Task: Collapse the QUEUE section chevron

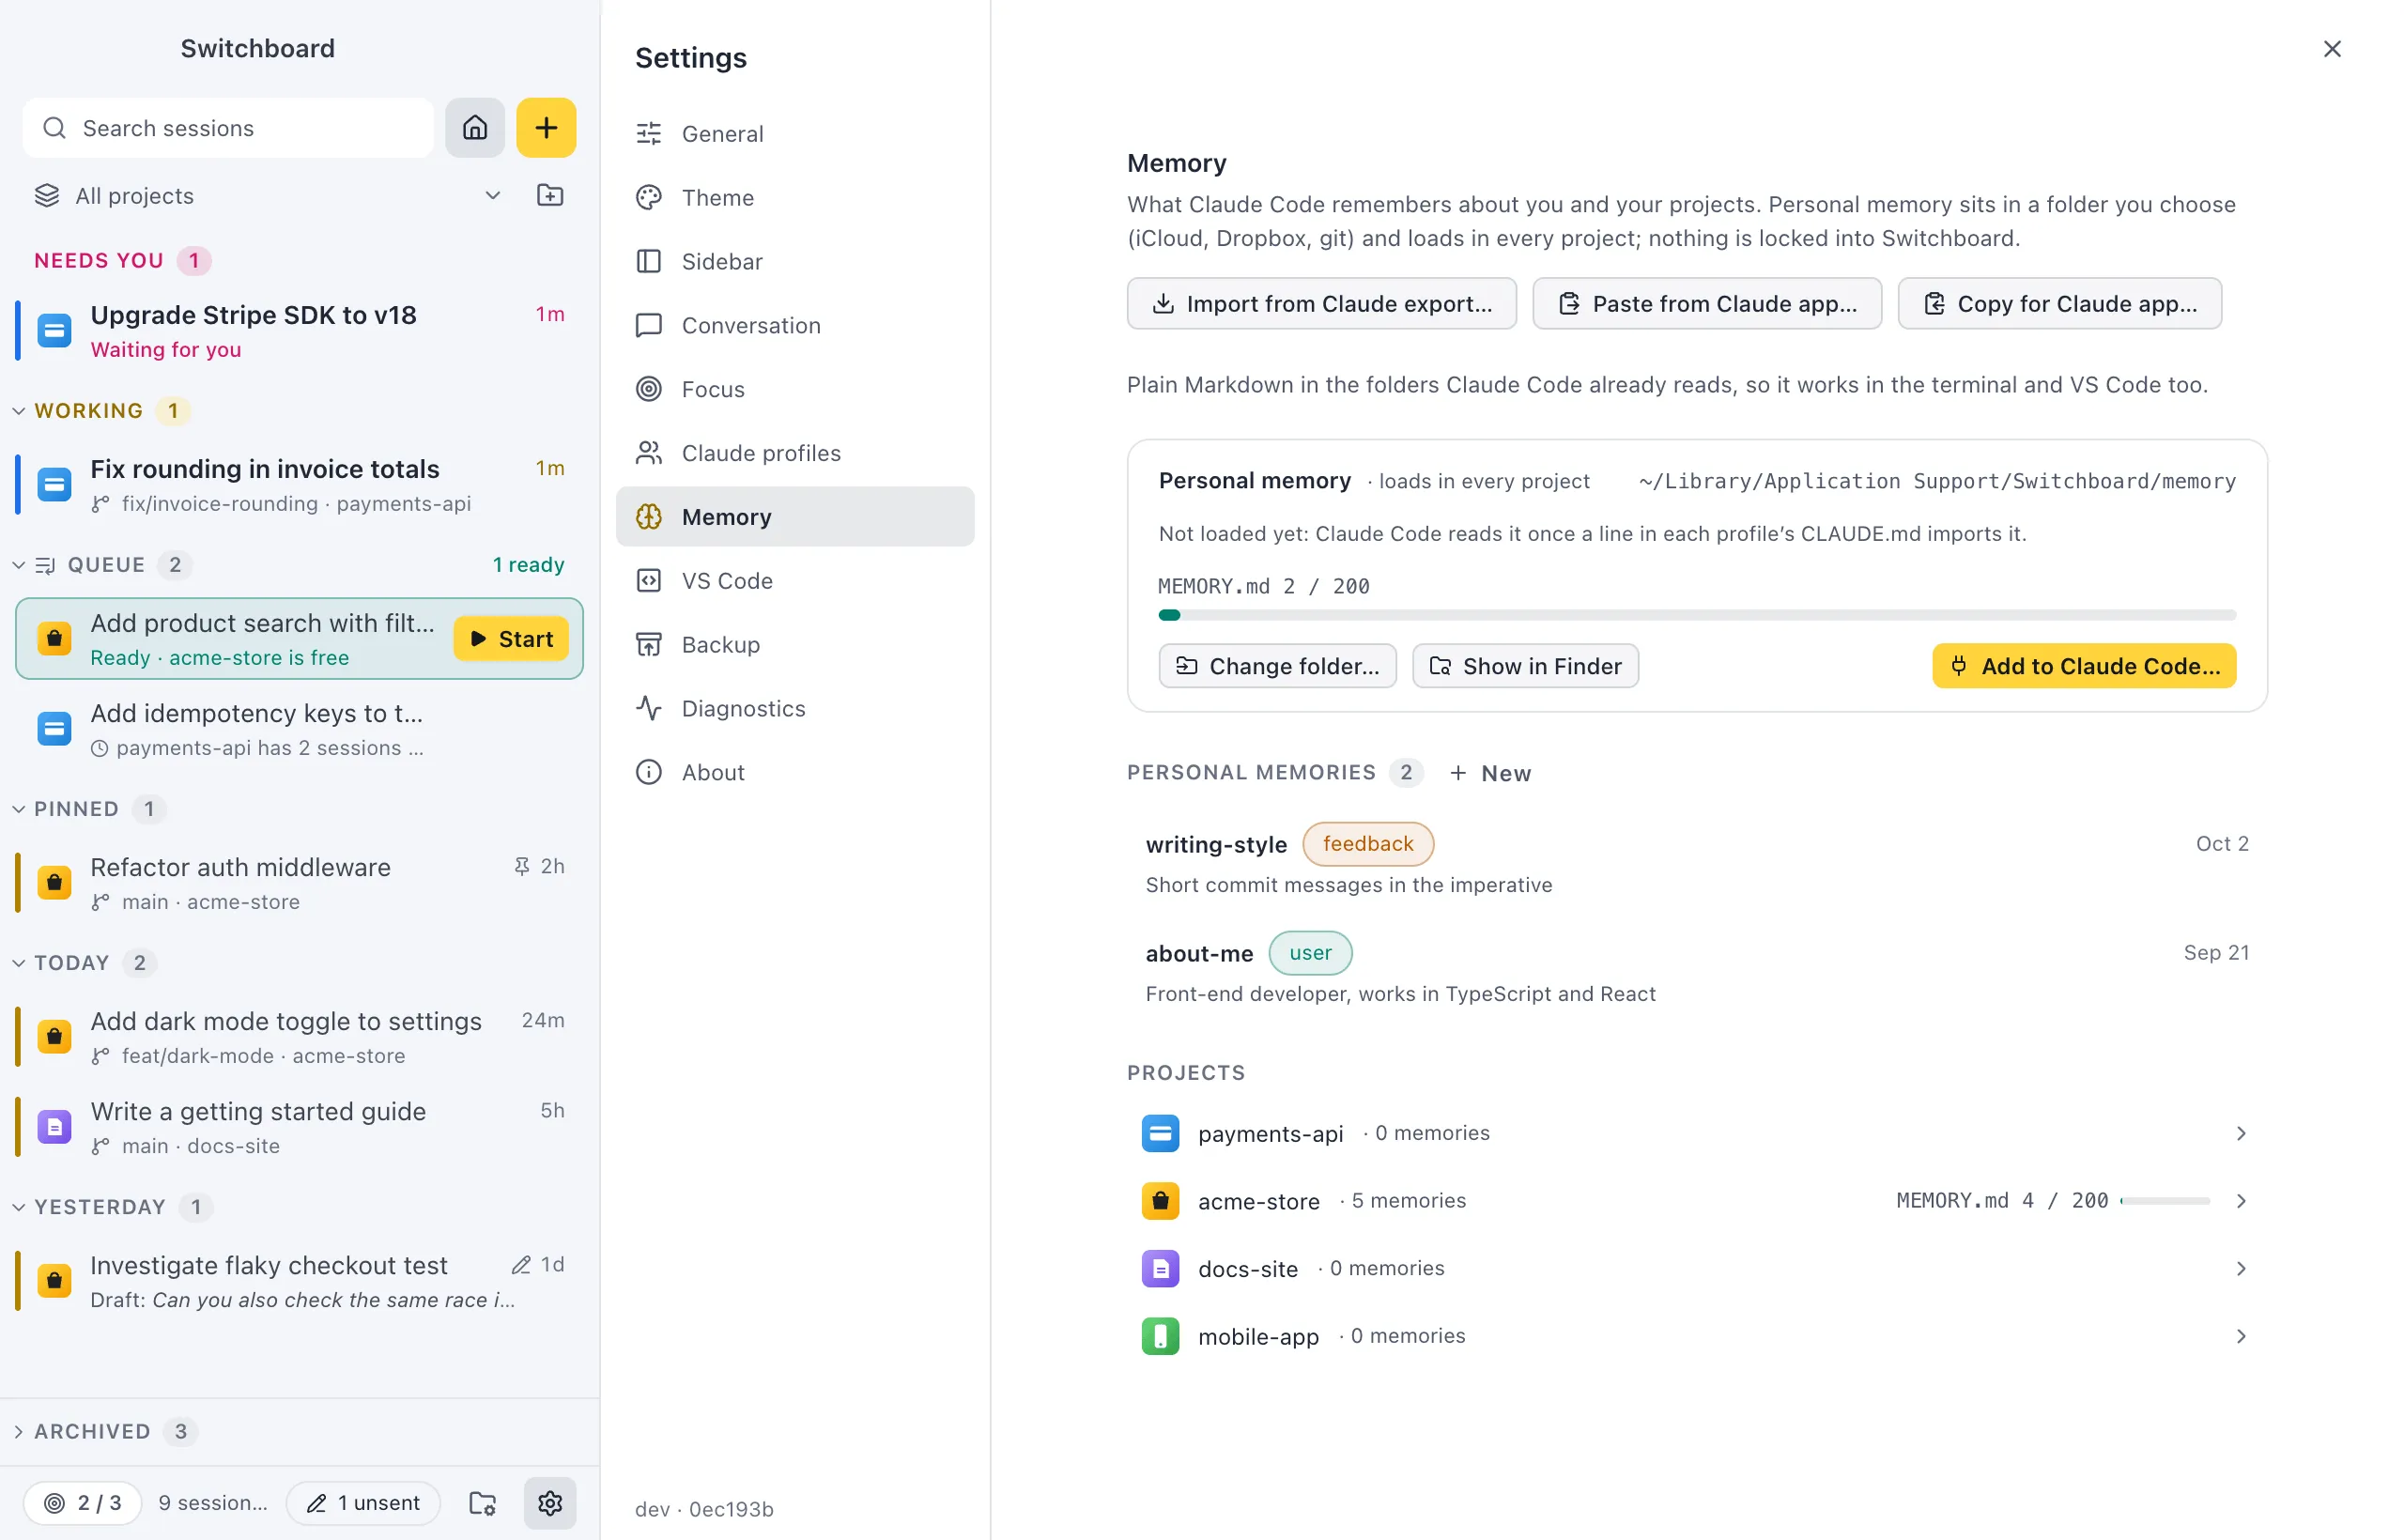Action: tap(18, 565)
